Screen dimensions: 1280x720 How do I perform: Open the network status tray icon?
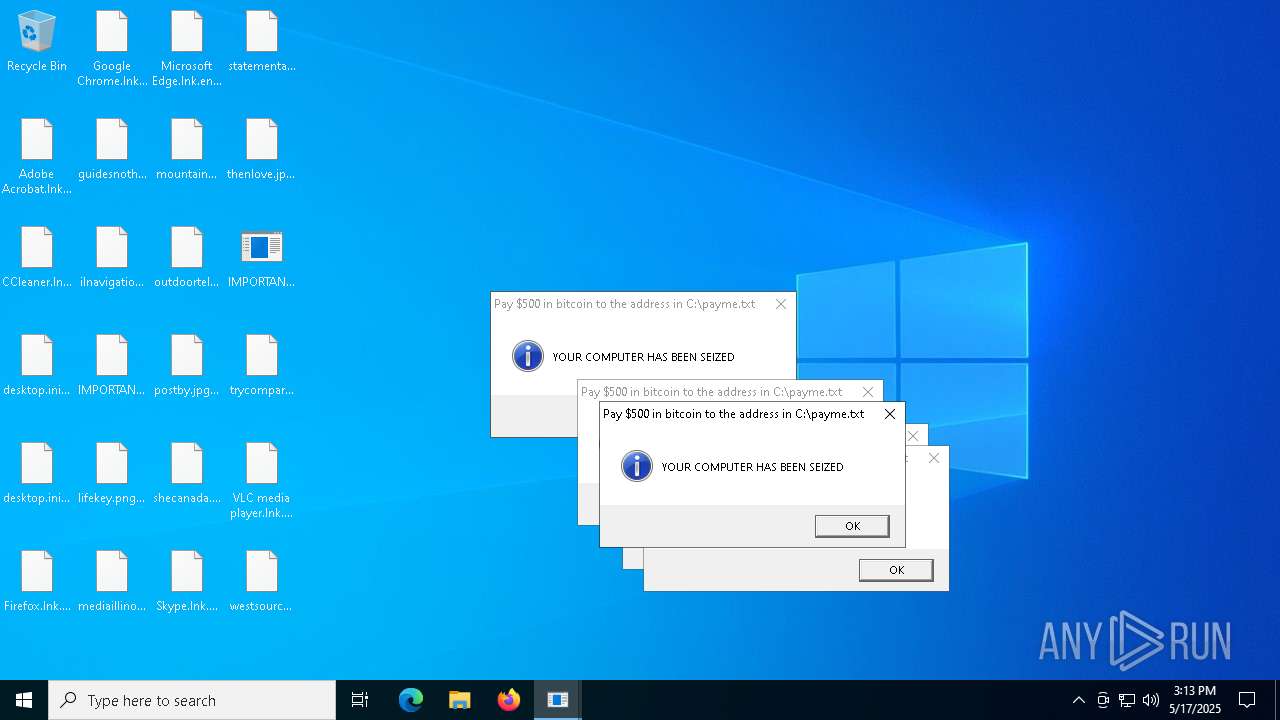coord(1127,700)
